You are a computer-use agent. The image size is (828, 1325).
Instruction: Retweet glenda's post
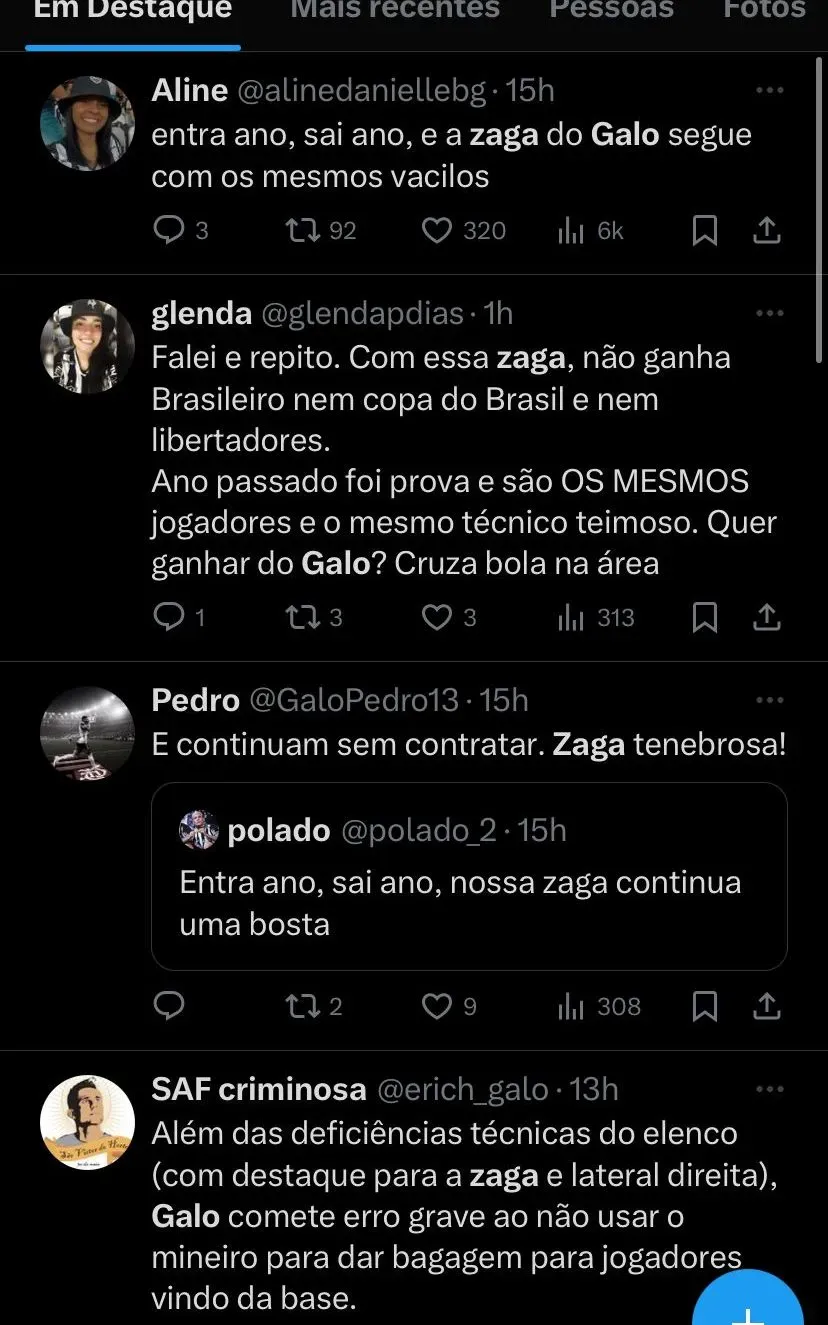[298, 618]
